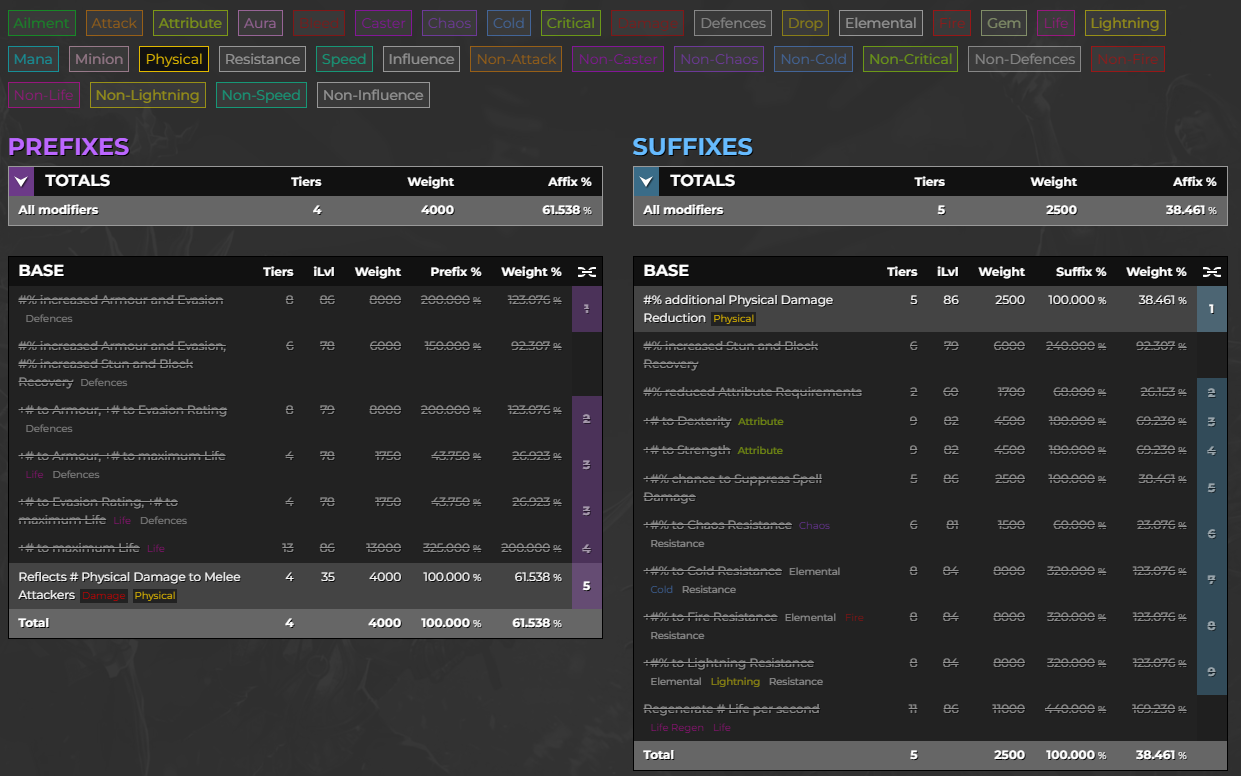Screen dimensions: 1241x776
Task: Click group 8 cell on the Fire Resistance row
Action: [1212, 626]
